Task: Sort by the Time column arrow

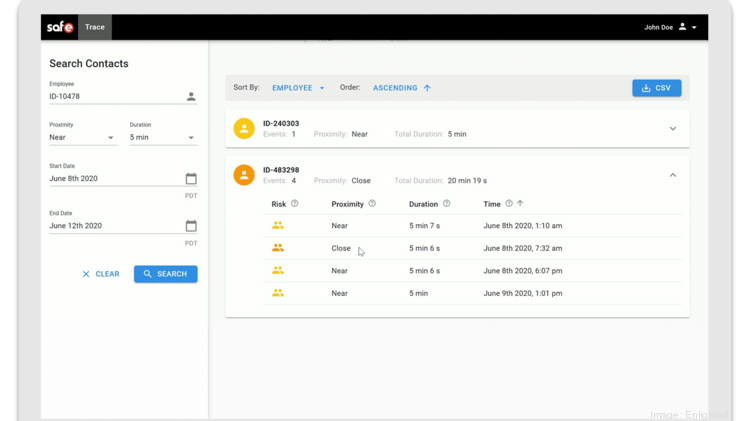Action: (x=520, y=204)
